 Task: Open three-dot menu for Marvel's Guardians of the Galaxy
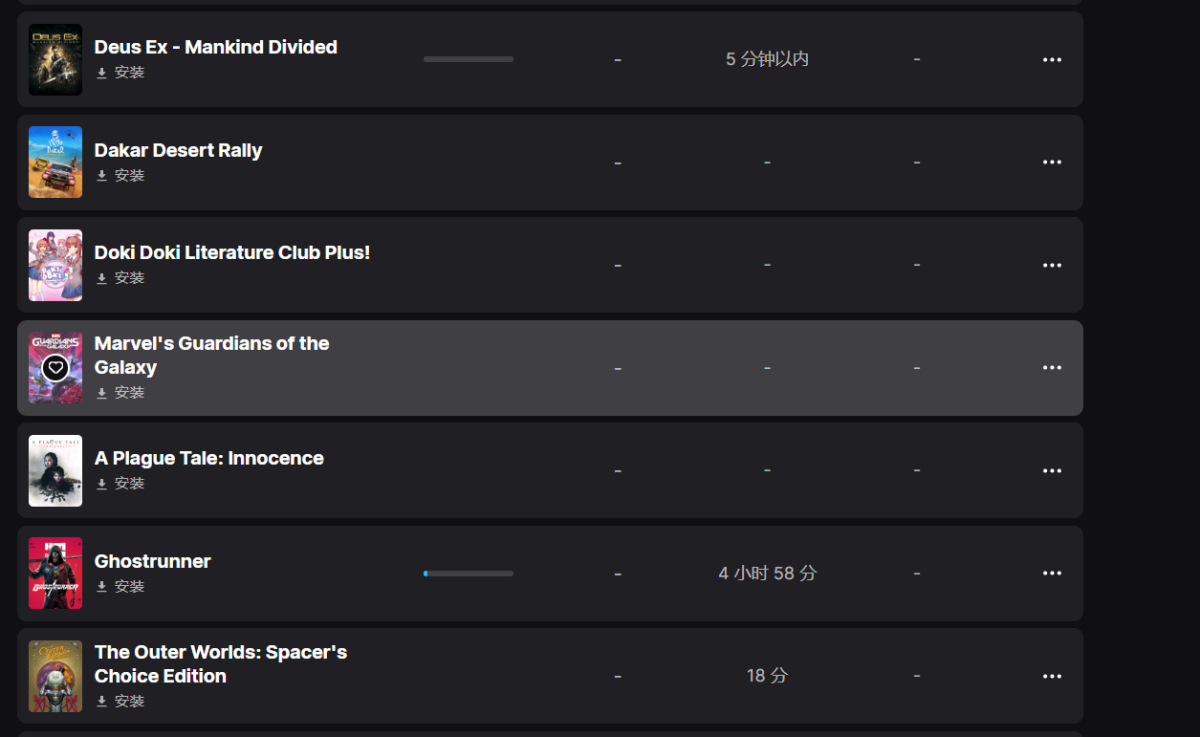[1052, 368]
